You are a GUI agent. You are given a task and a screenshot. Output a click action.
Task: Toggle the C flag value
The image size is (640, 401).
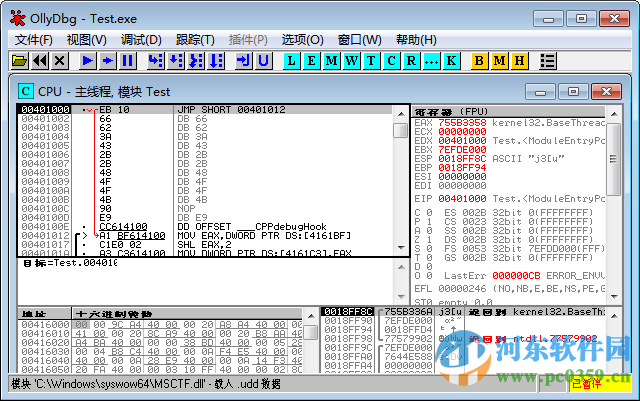coord(429,213)
